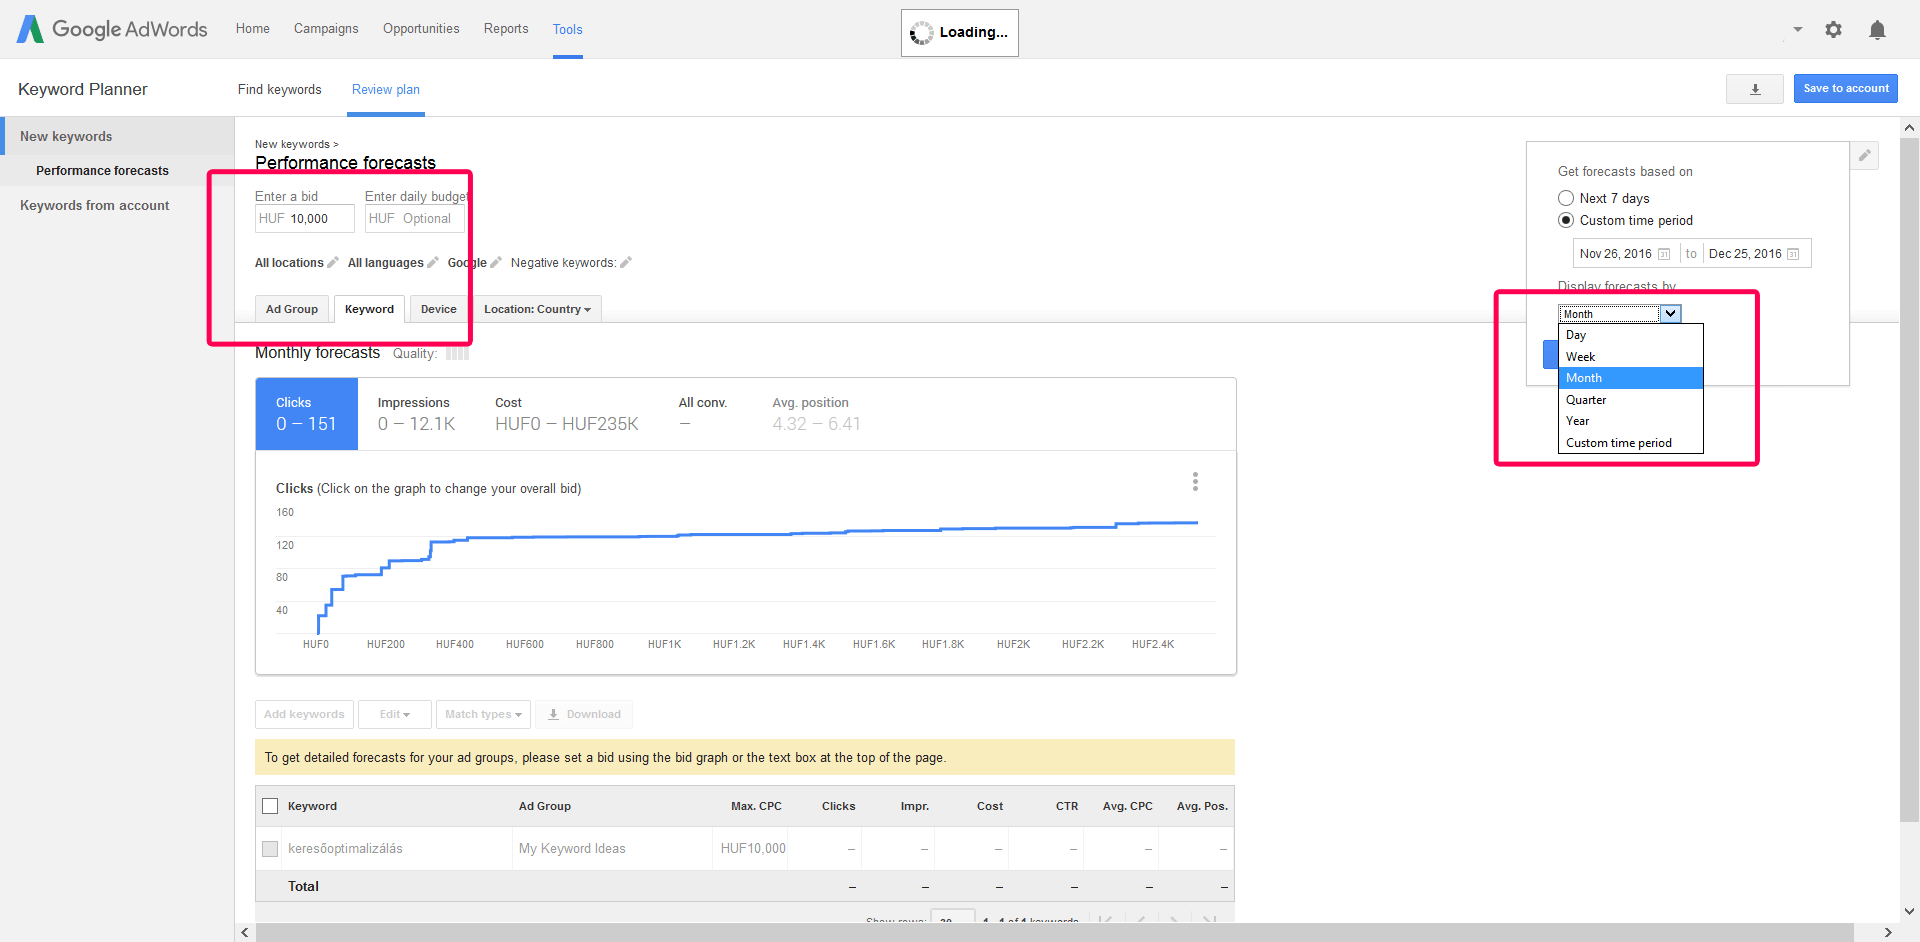1920x942 pixels.
Task: Tick the keresőoptimalizálás row checkbox
Action: 270,849
